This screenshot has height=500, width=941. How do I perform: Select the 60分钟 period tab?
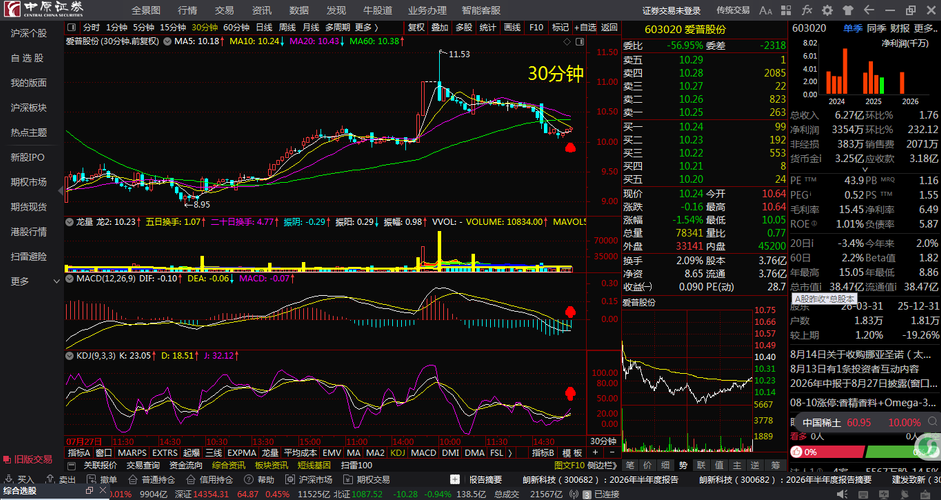pyautogui.click(x=236, y=27)
